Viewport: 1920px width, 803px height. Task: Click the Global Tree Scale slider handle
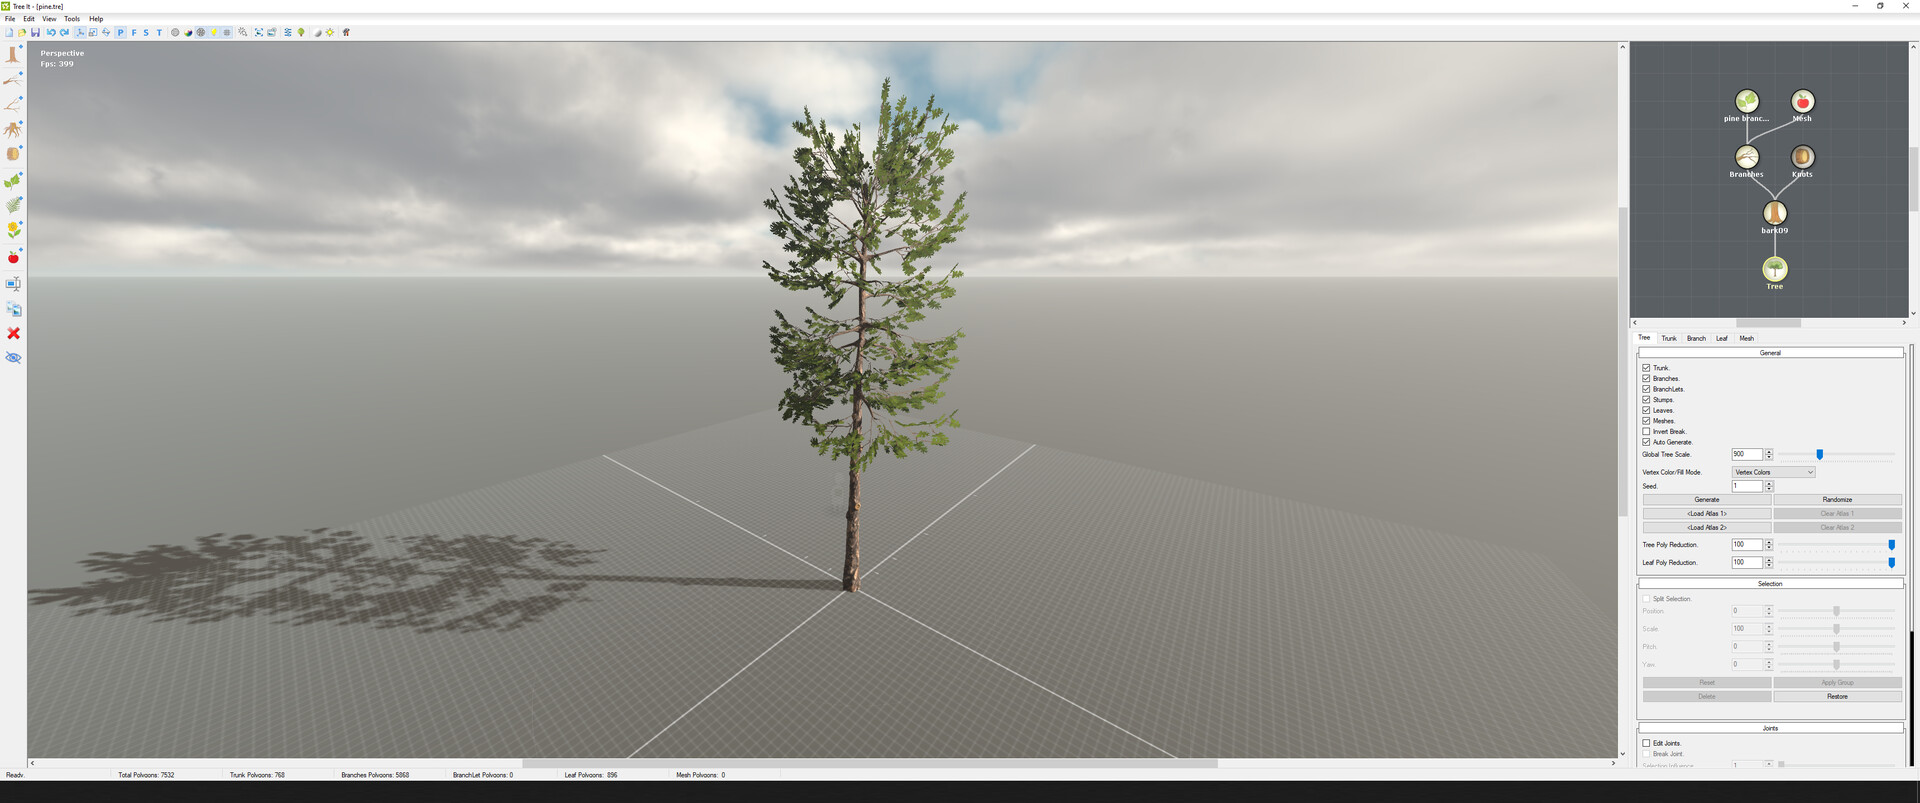tap(1819, 455)
